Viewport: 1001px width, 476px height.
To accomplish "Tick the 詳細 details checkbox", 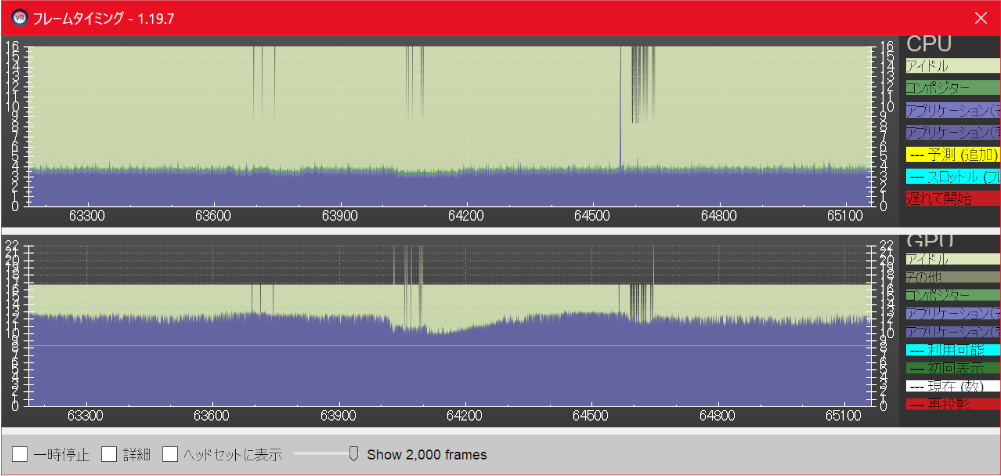I will point(109,454).
